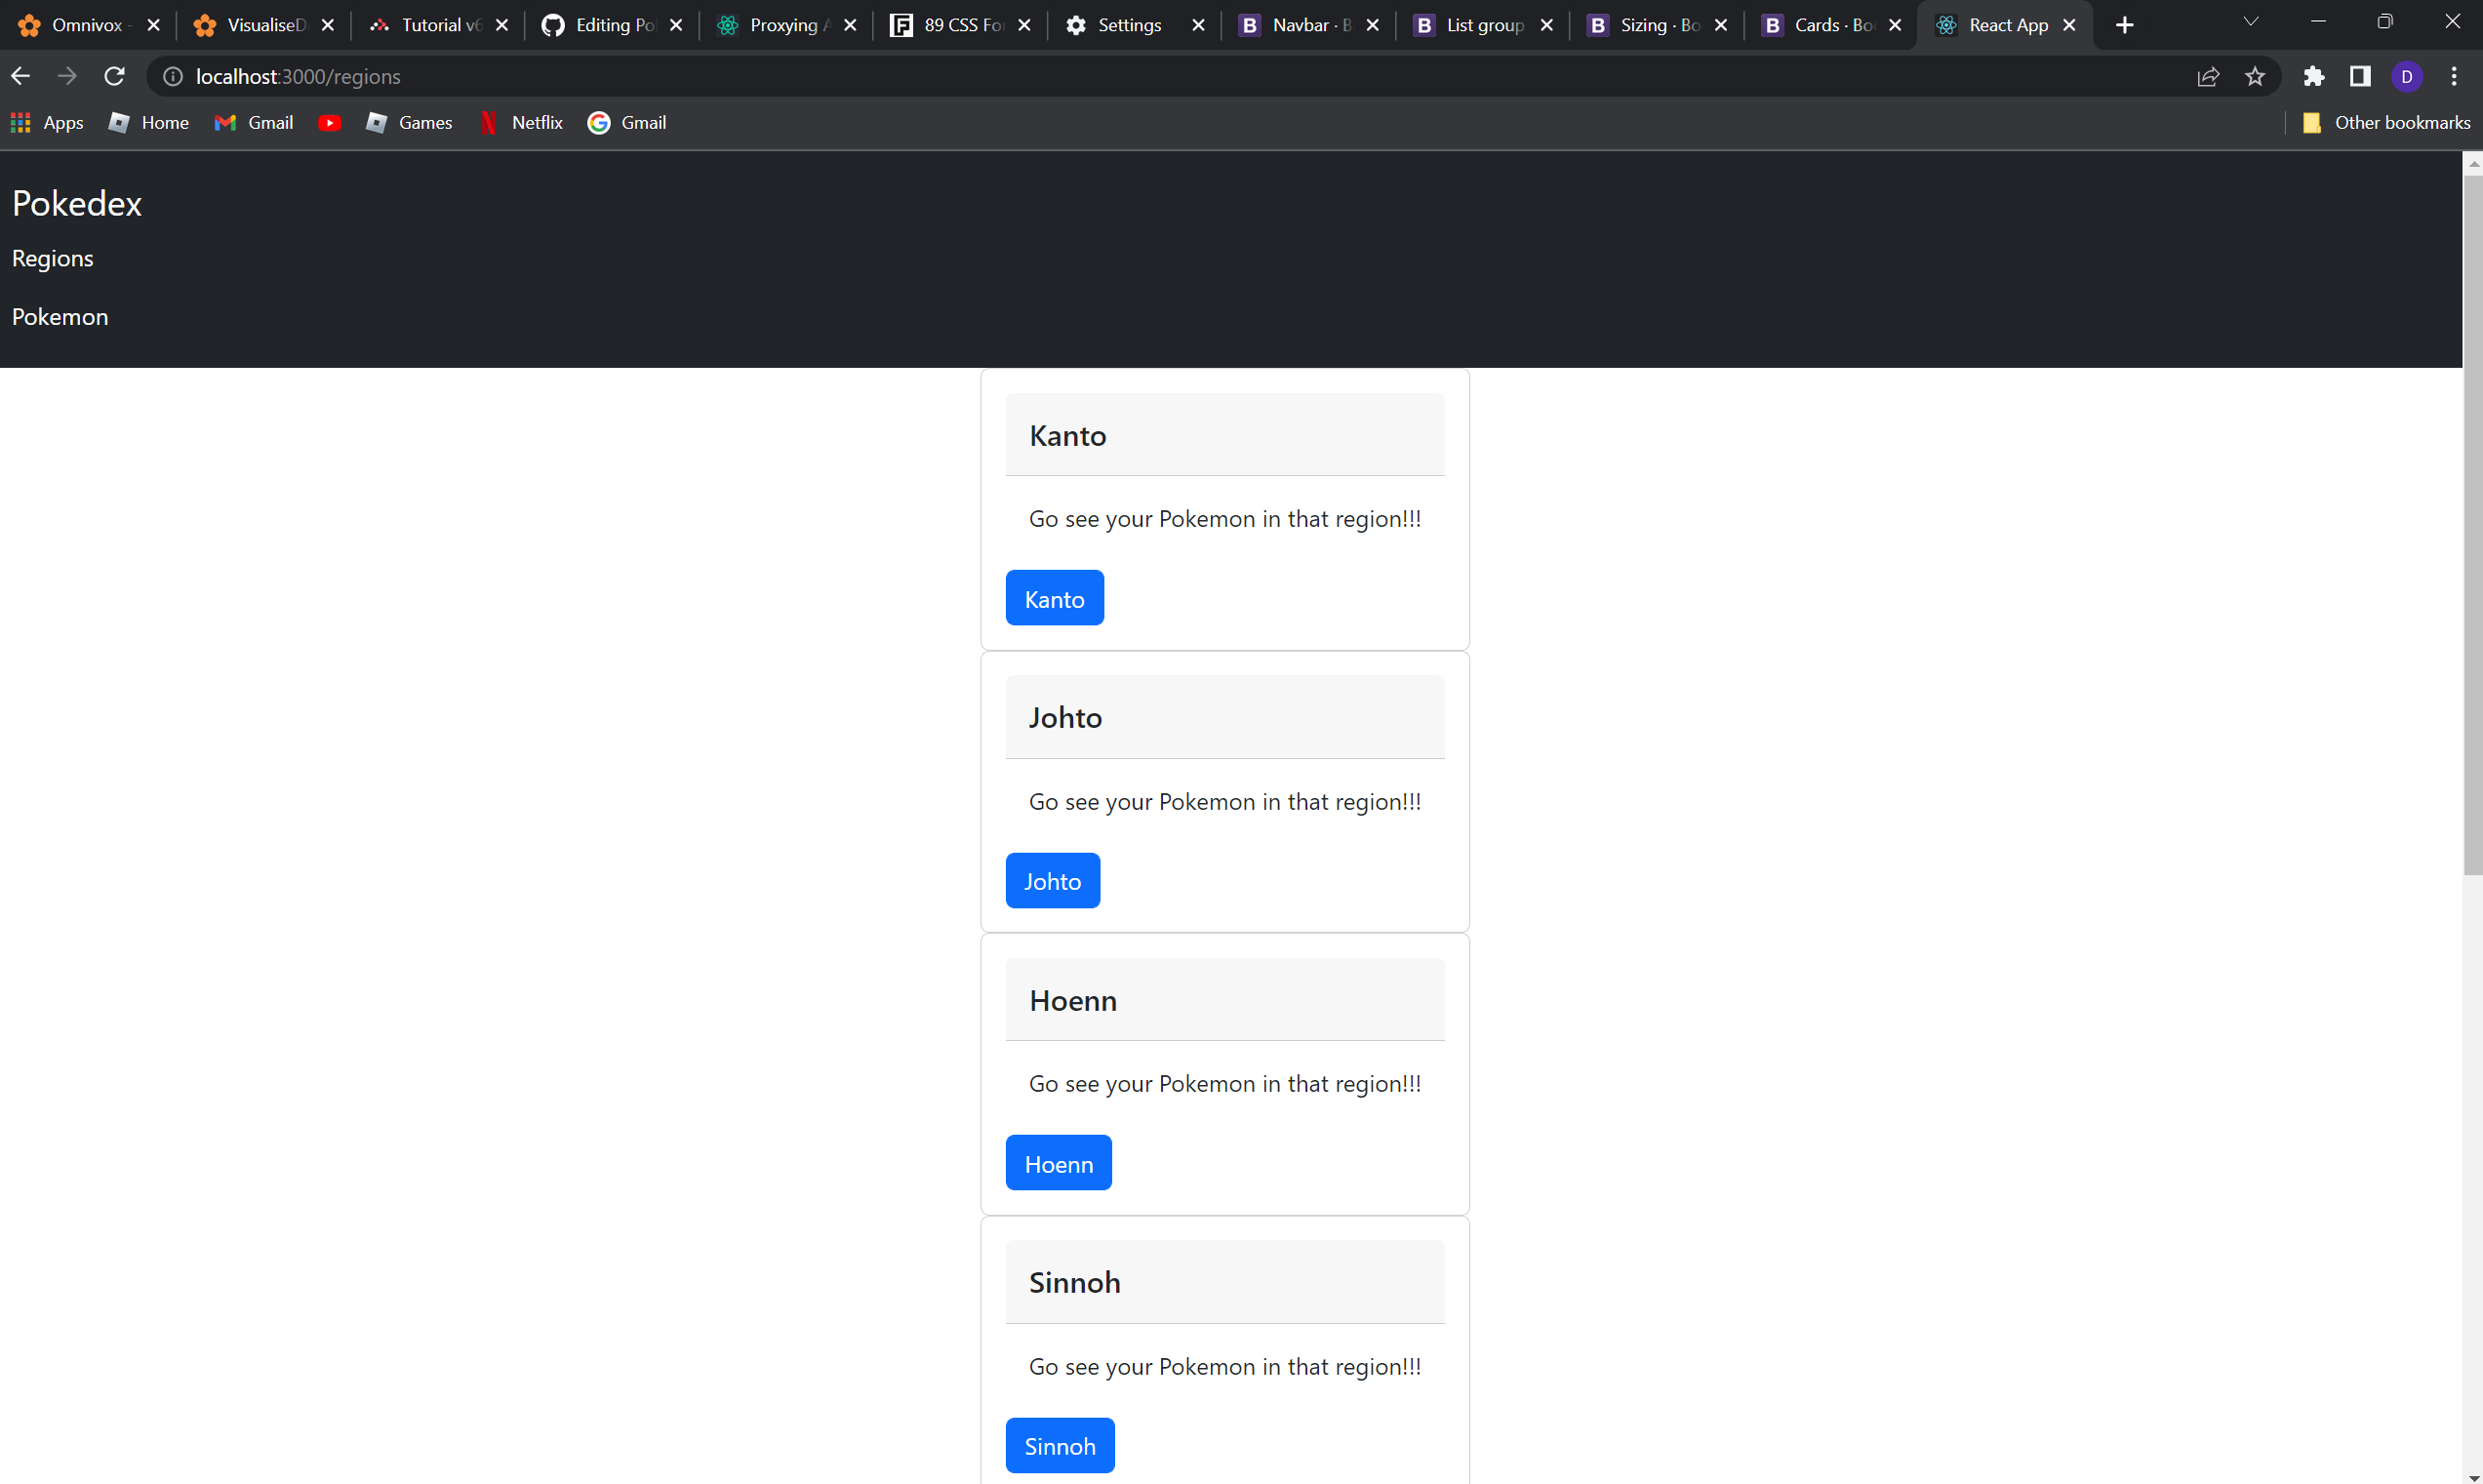Switch to the Settings tab

coord(1130,25)
